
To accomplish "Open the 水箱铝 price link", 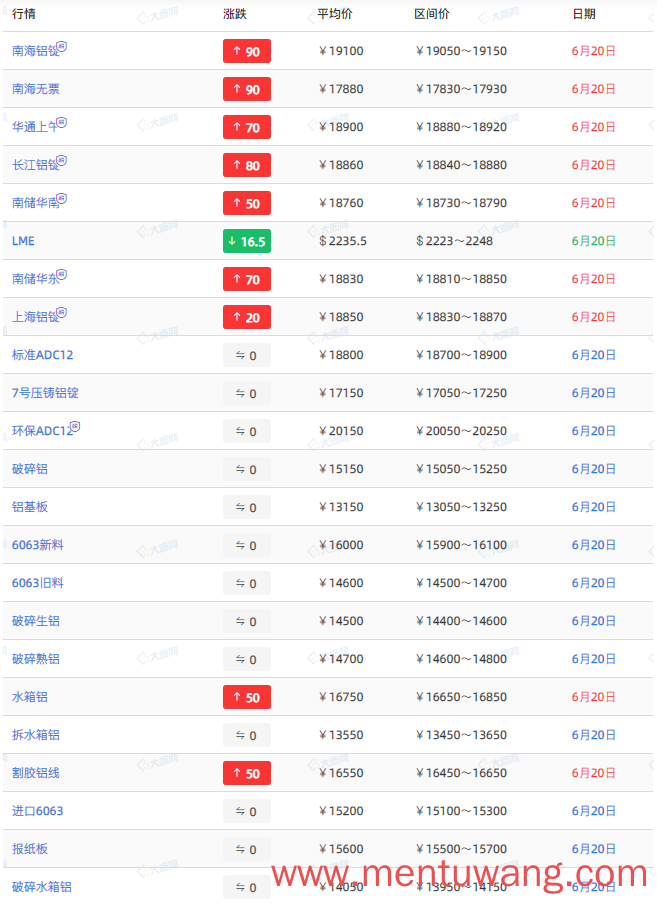I will click(30, 698).
